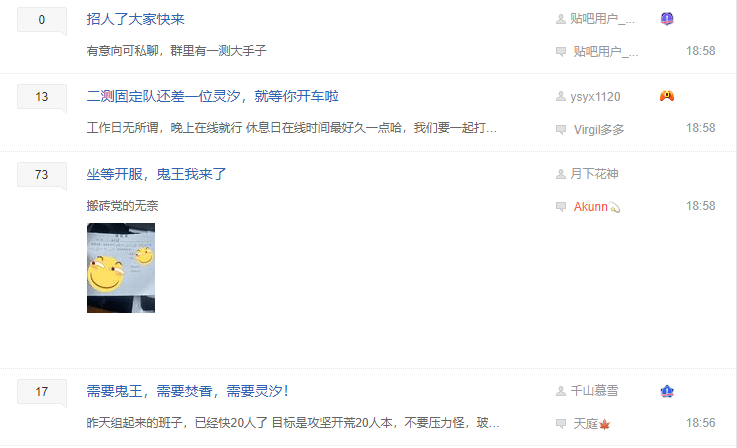
Task: Click the reply count box showing 13
Action: pos(42,97)
